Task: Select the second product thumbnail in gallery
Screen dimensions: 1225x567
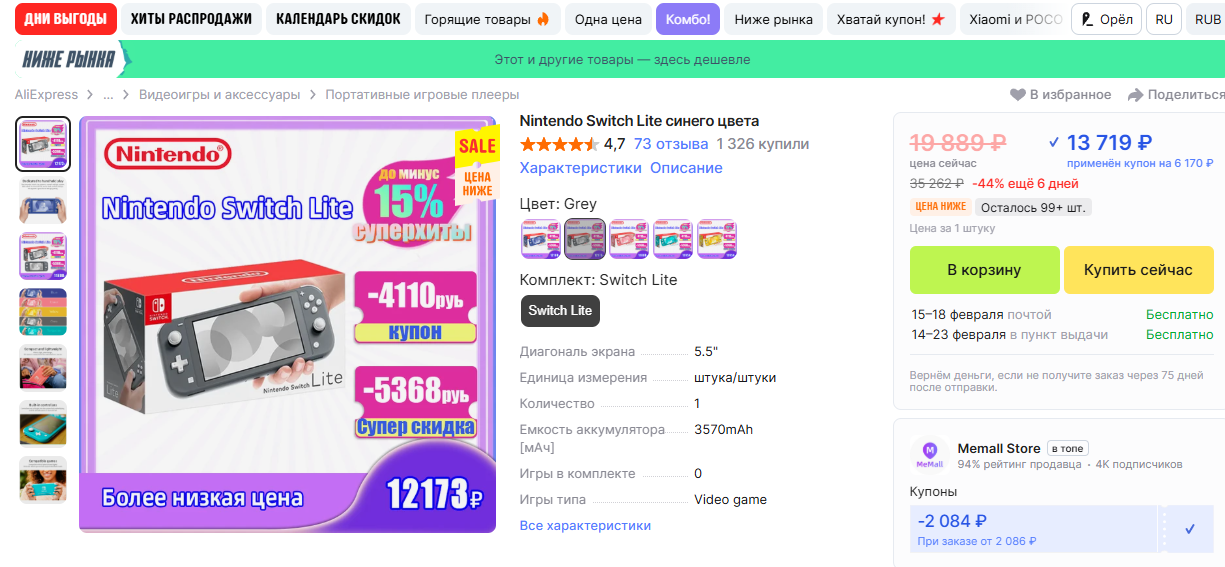Action: tap(43, 200)
